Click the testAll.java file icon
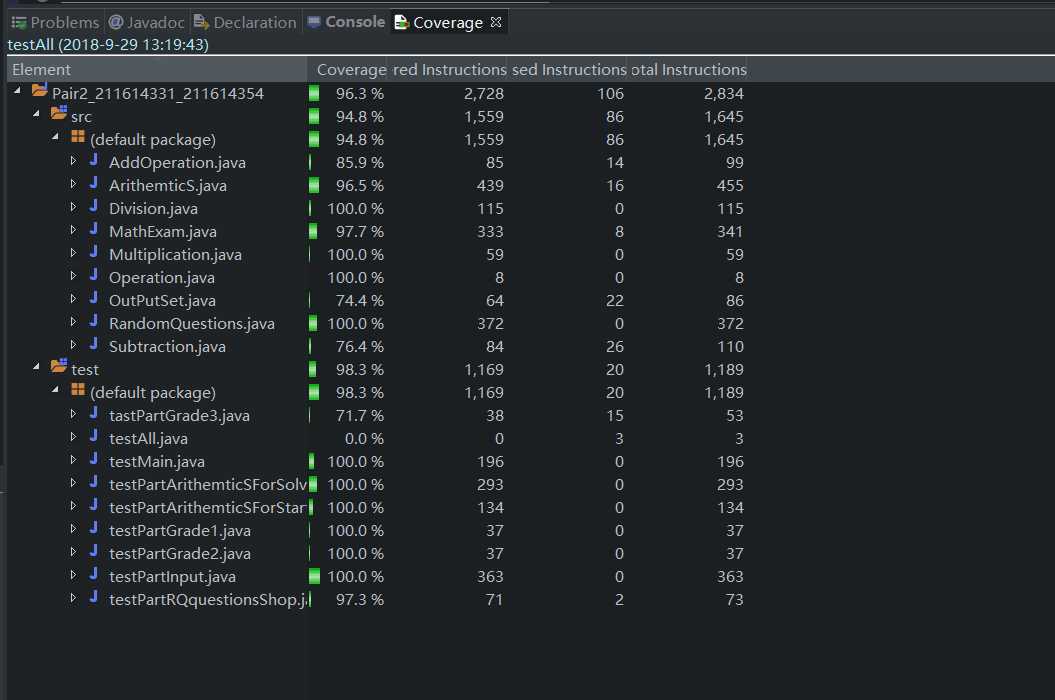This screenshot has width=1055, height=700. (x=94, y=435)
